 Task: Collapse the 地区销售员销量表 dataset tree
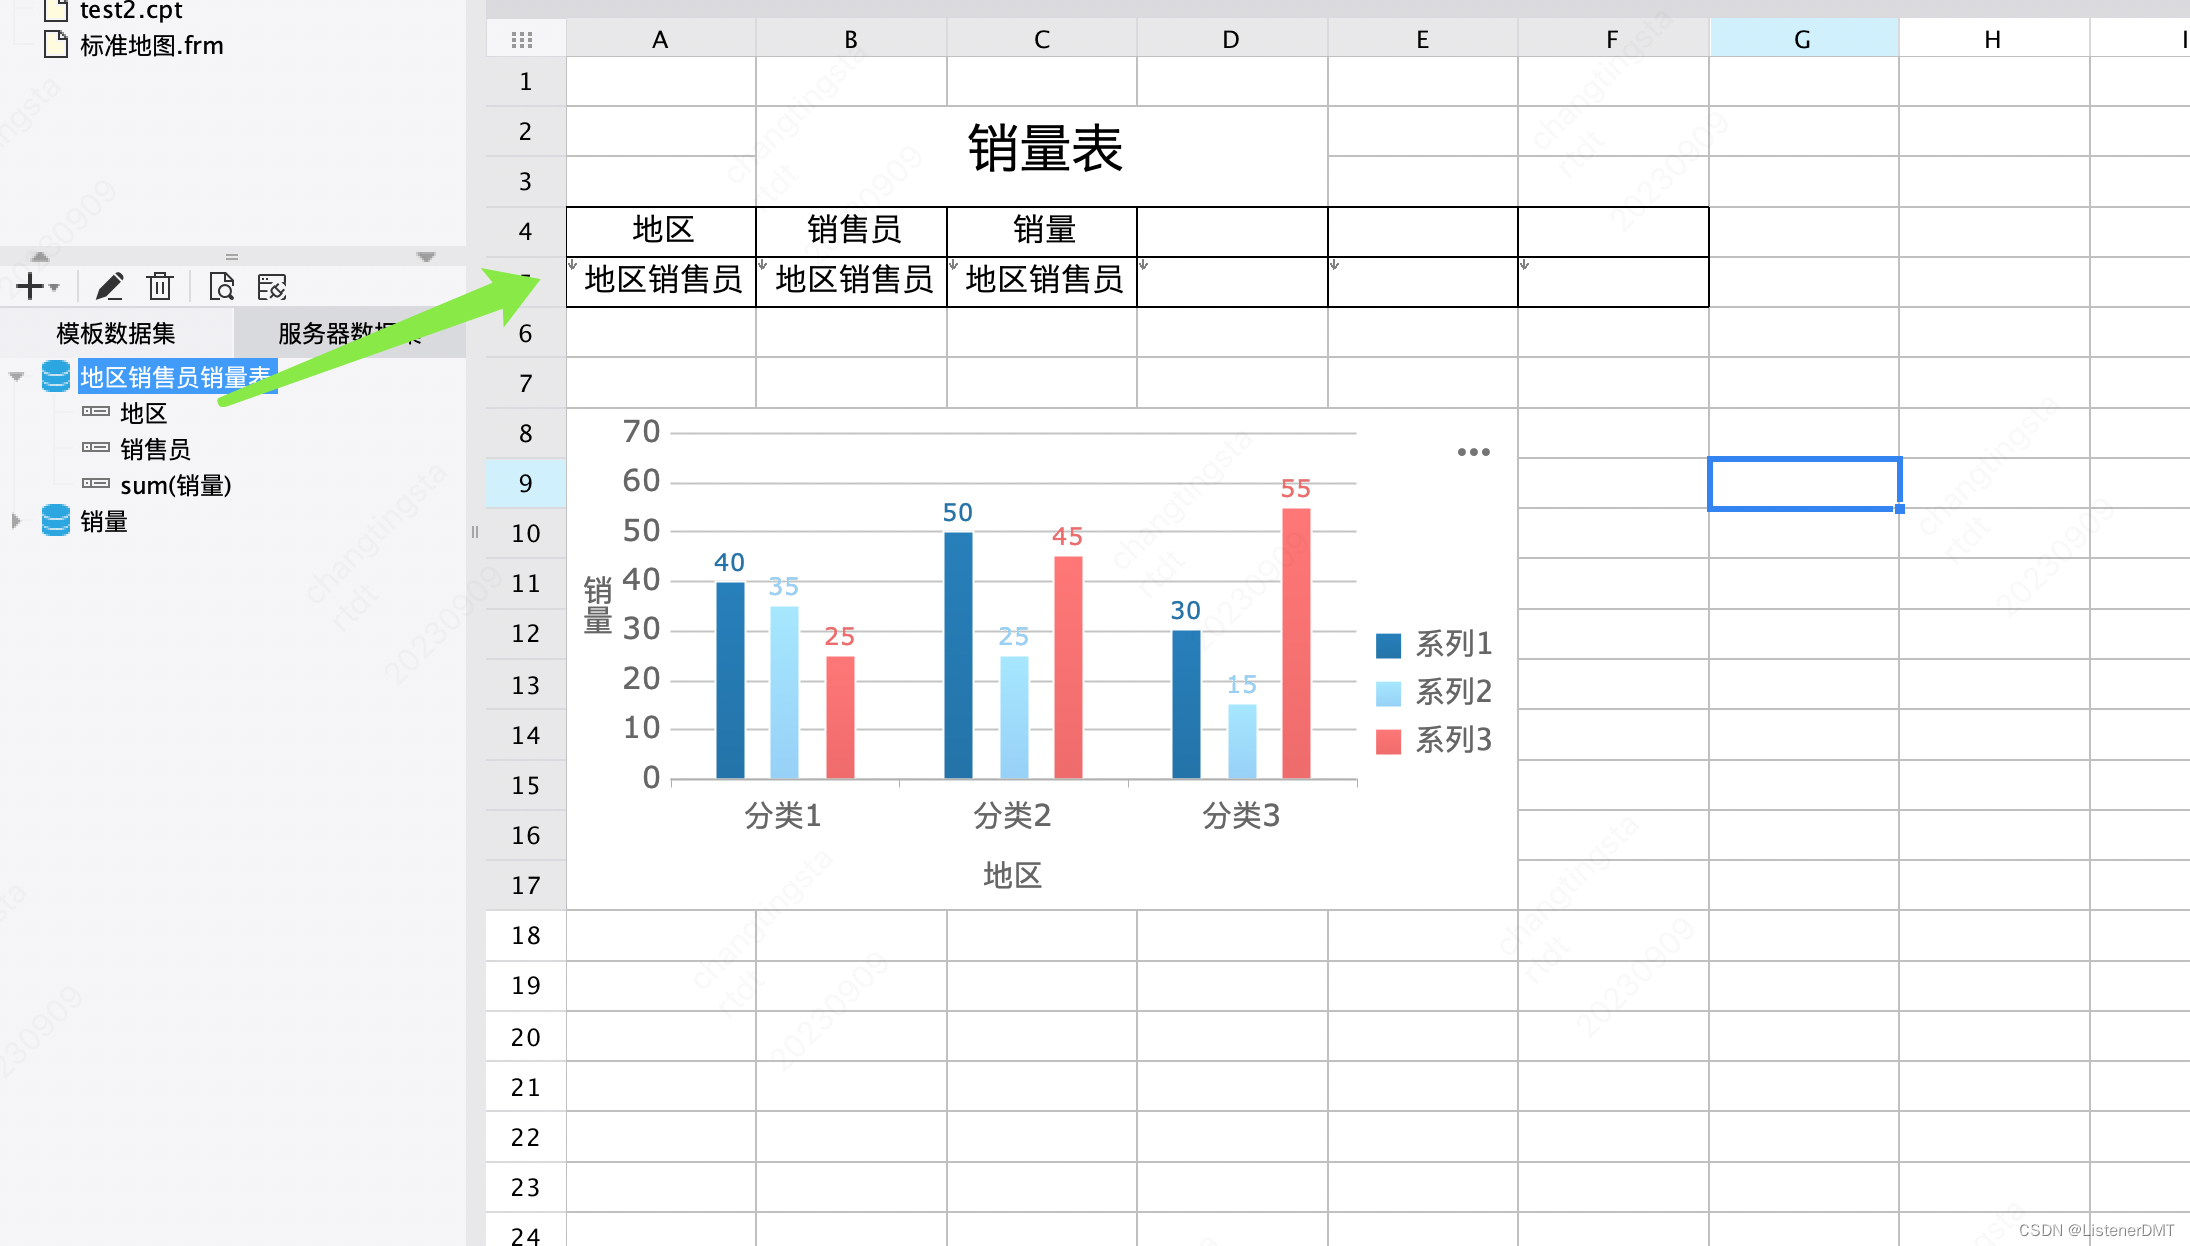tap(16, 377)
